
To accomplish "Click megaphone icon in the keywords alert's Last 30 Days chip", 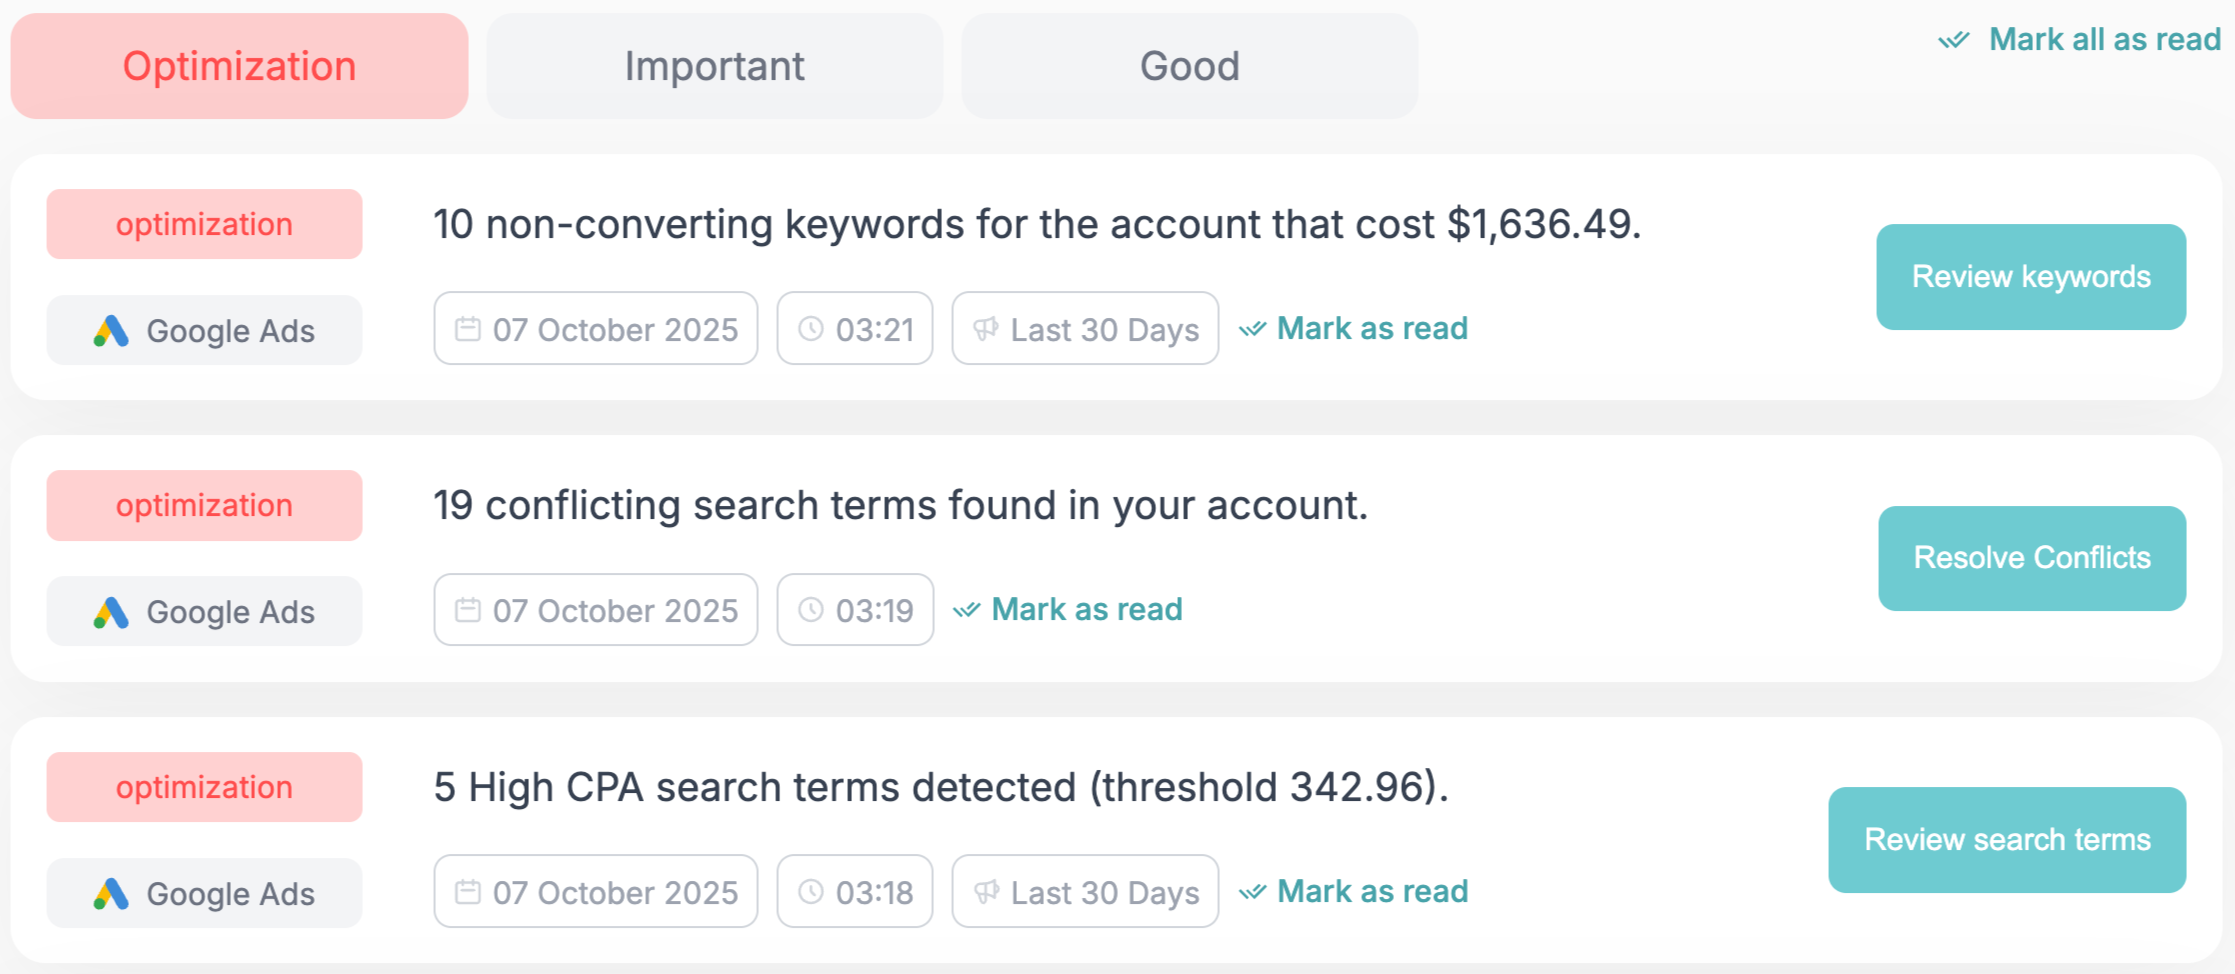I will (x=986, y=329).
